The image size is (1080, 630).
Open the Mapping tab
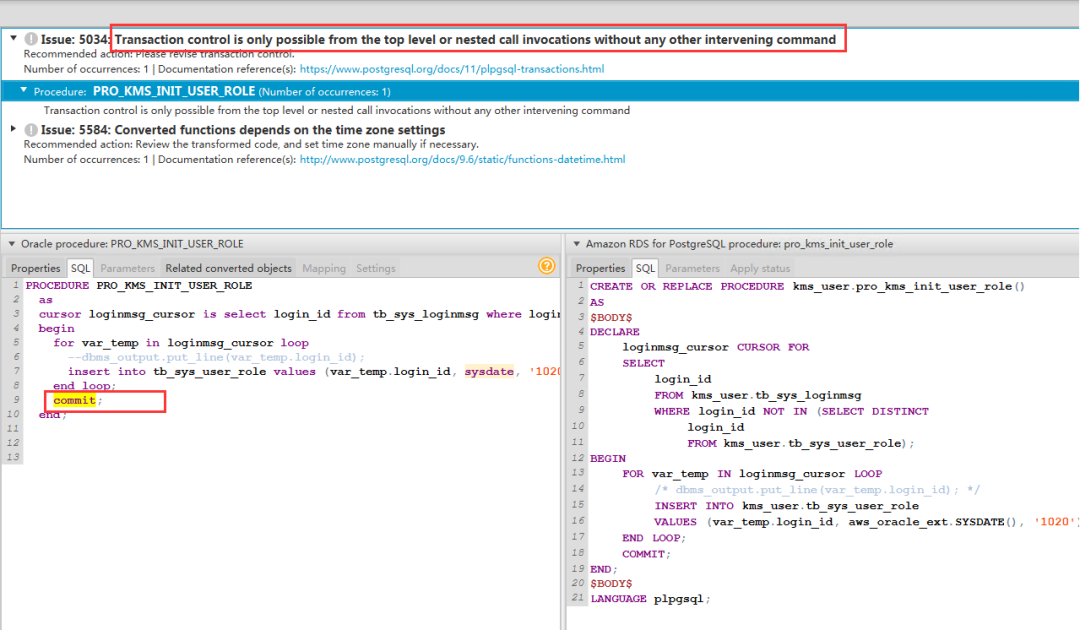[323, 268]
